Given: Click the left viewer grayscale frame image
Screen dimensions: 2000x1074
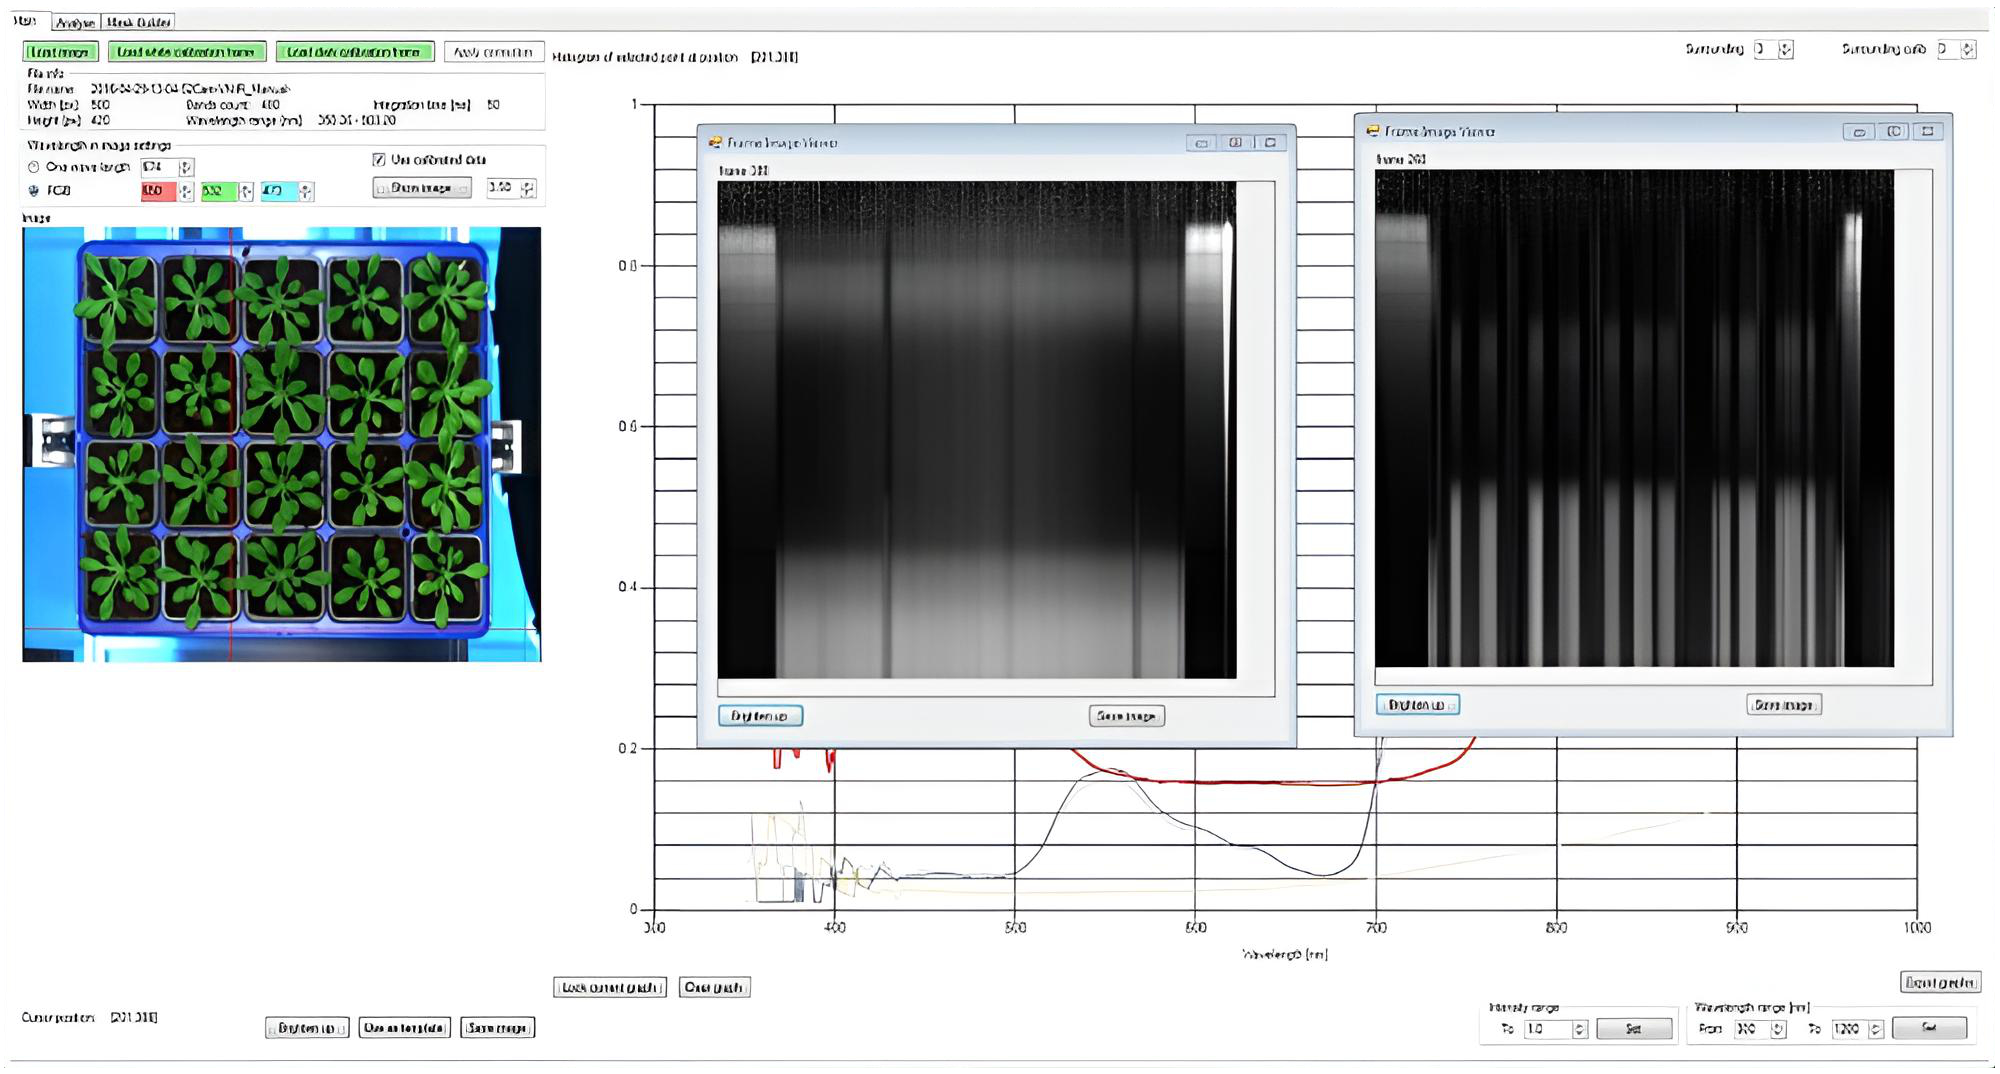Looking at the screenshot, I should coord(977,430).
